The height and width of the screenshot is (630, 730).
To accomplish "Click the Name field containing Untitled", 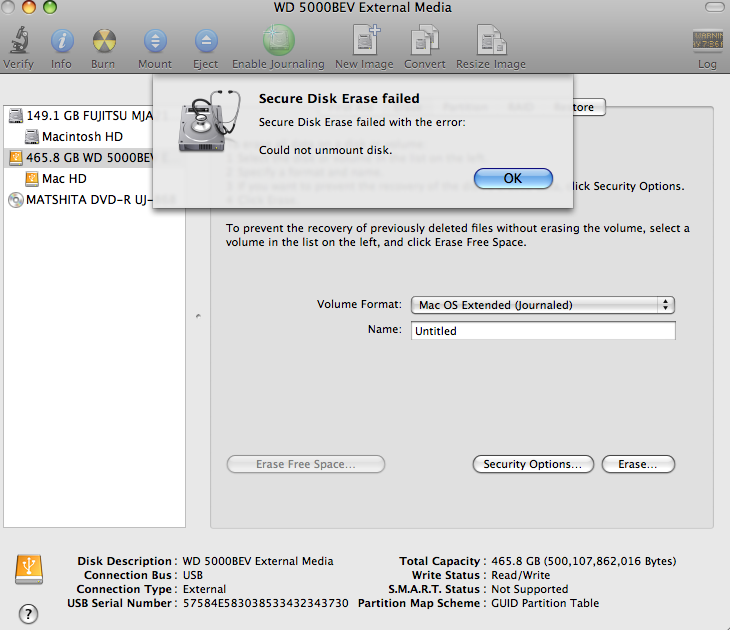I will 543,331.
